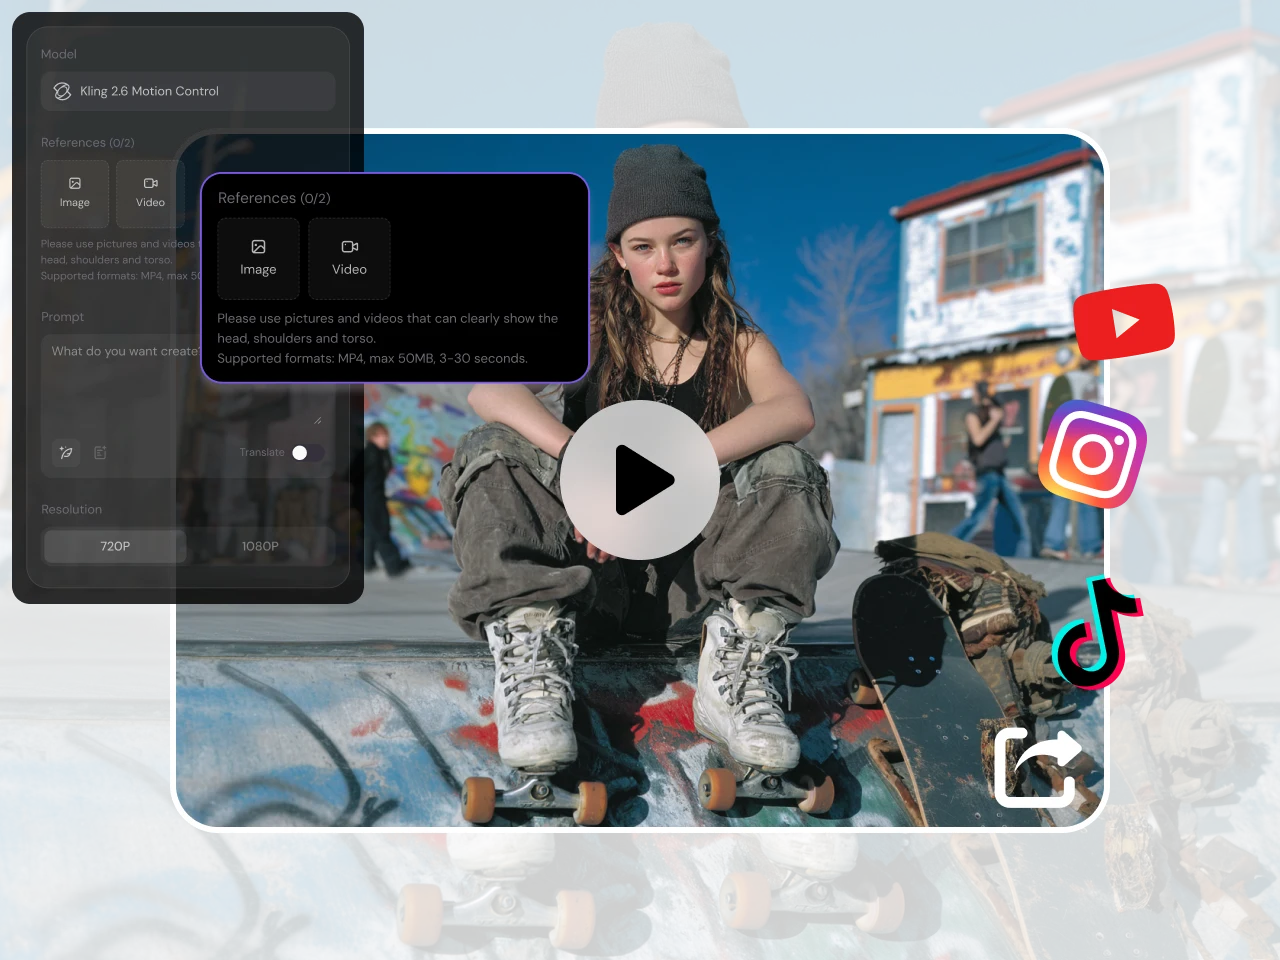Click the YouTube icon
Viewport: 1280px width, 960px height.
click(x=1124, y=321)
